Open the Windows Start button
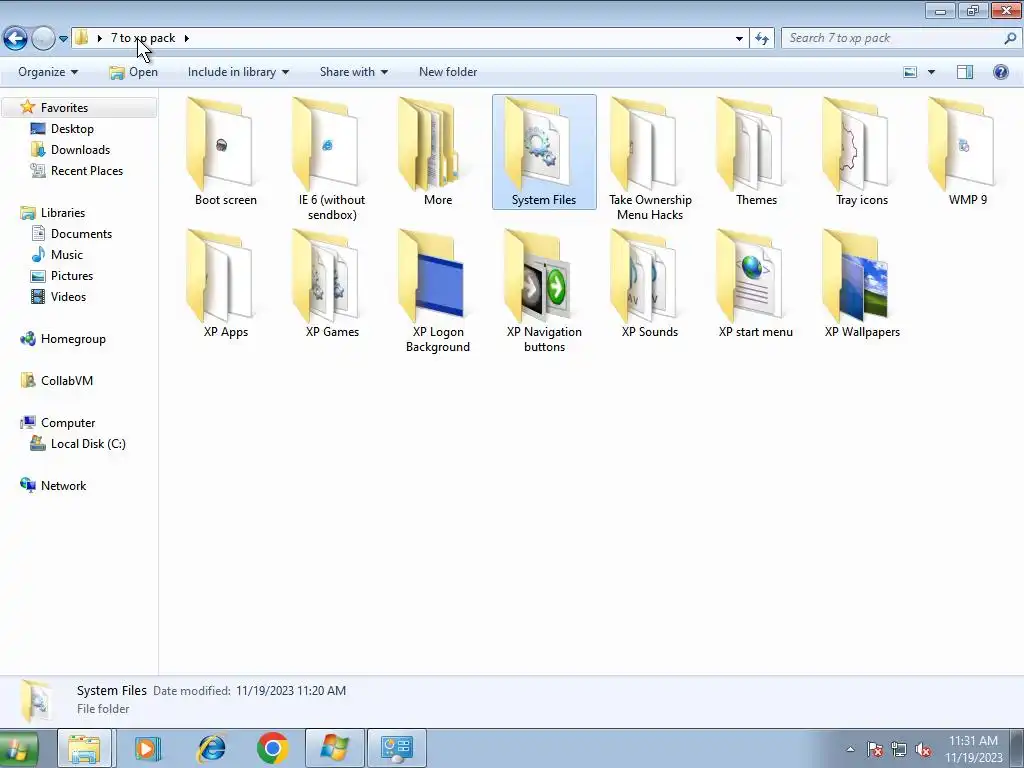 18,748
